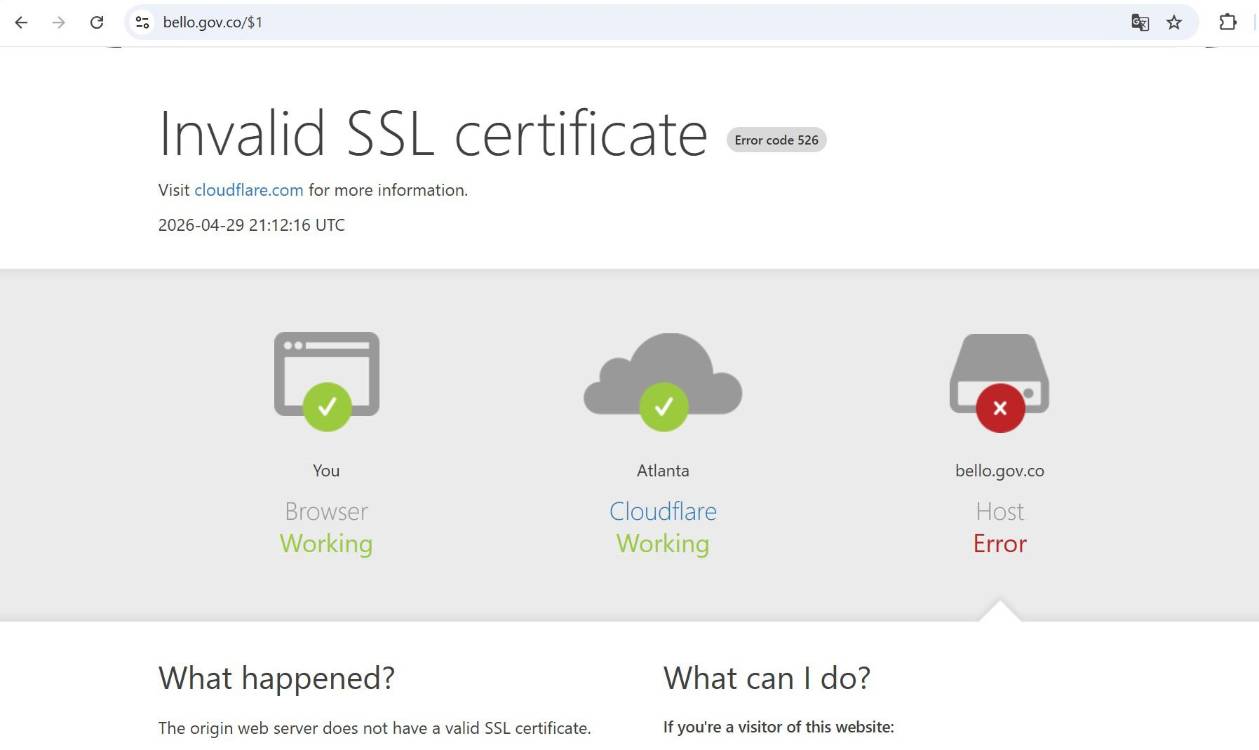This screenshot has width=1259, height=750.
Task: Bookmark this page with the star icon
Action: (x=1174, y=22)
